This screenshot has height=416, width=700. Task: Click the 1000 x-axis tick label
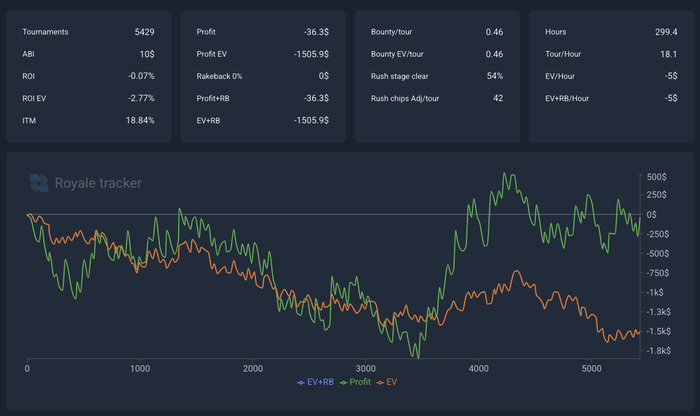tap(140, 369)
